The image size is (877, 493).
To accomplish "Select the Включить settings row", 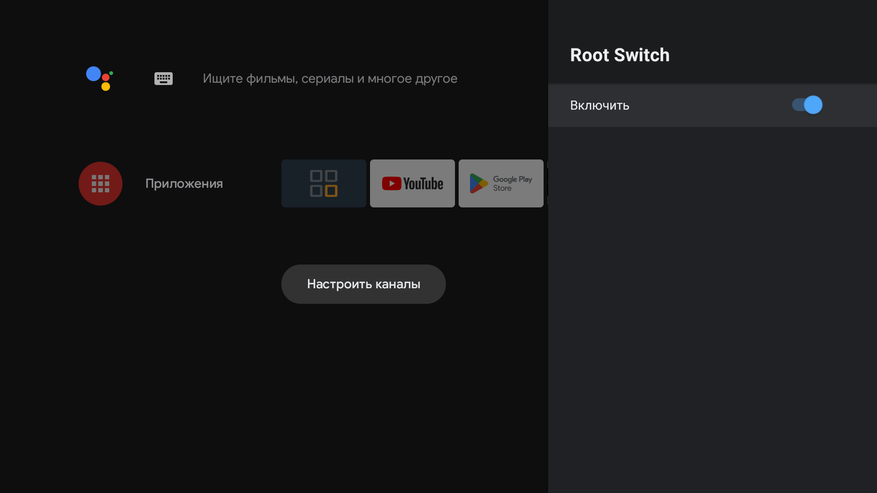I will tap(680, 105).
